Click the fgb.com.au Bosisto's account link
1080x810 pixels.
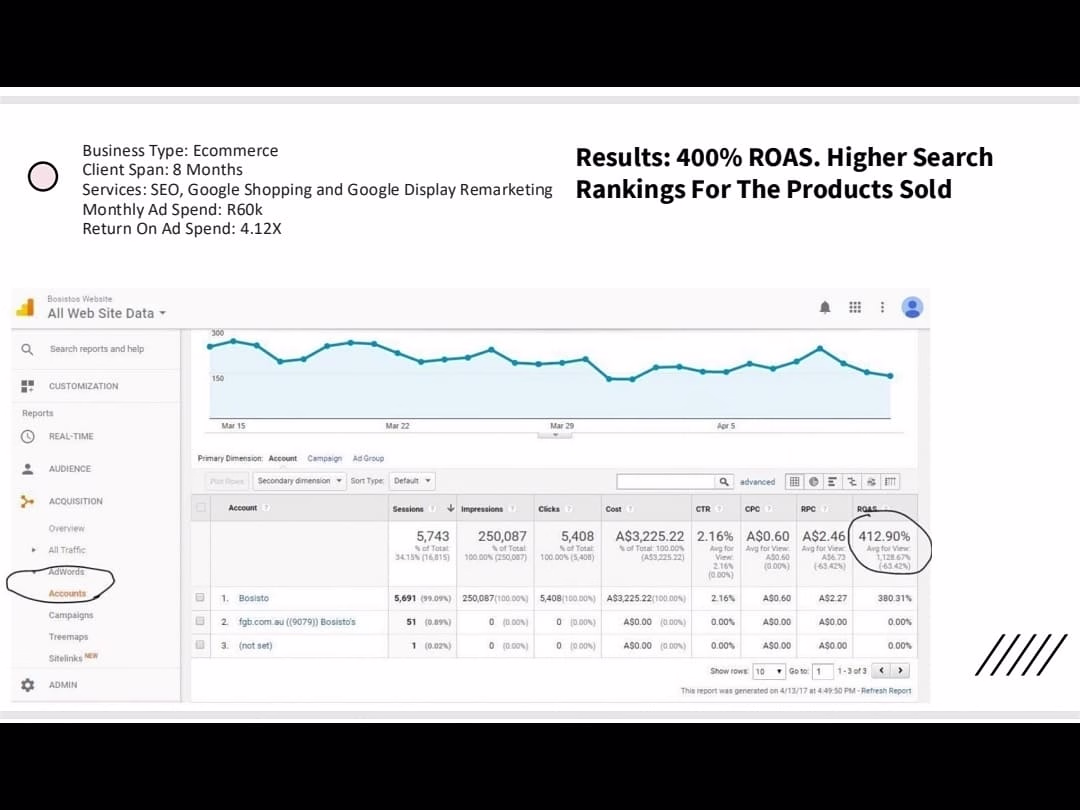[297, 622]
